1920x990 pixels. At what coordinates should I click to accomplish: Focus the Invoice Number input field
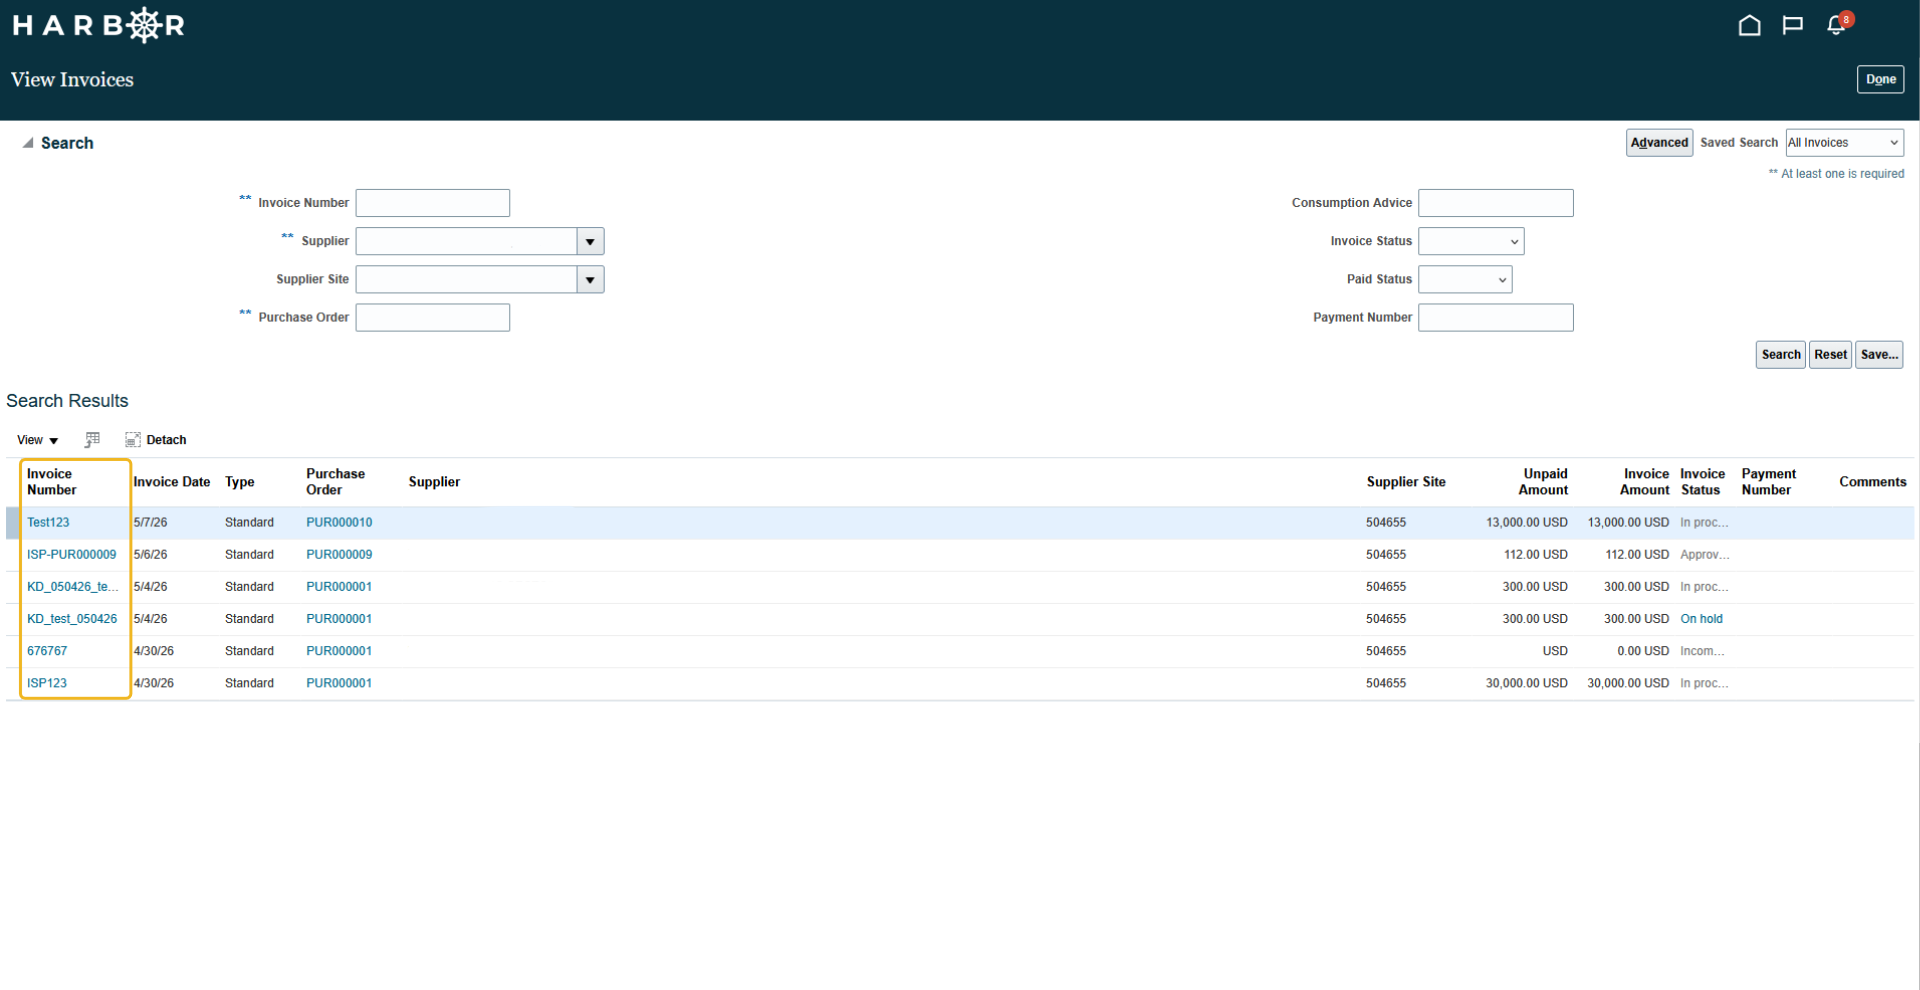[433, 203]
